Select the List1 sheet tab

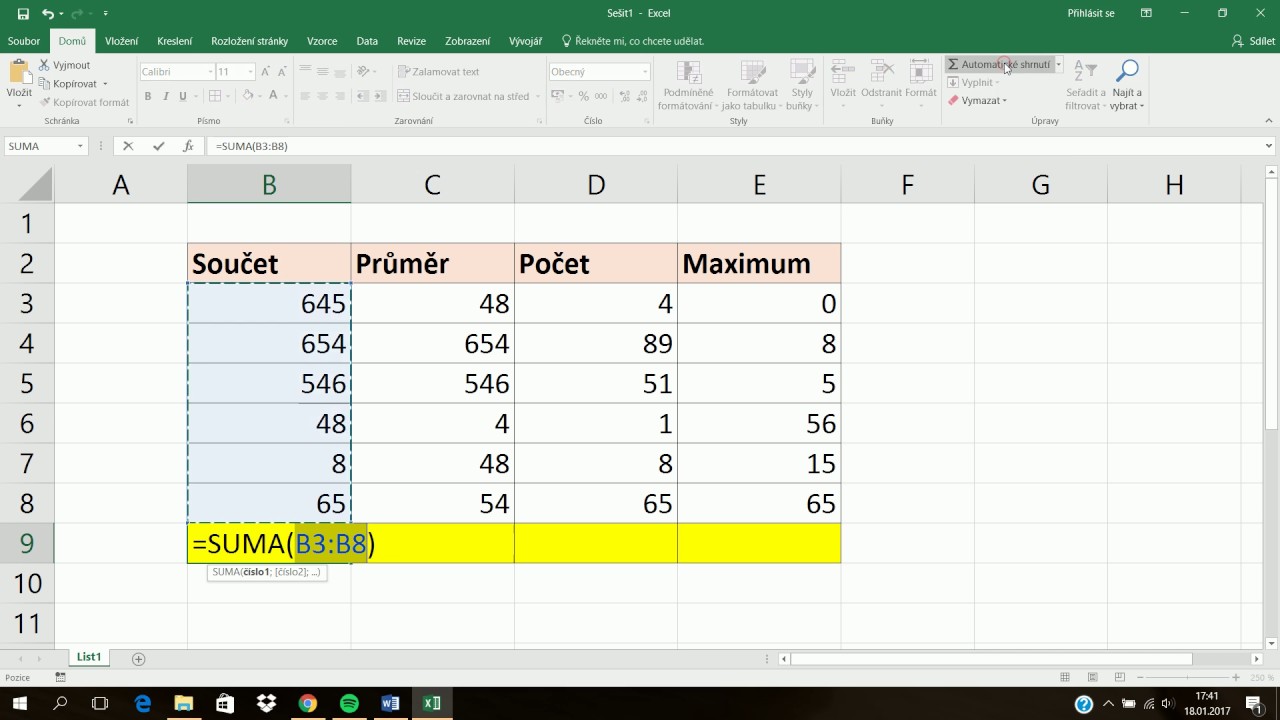point(89,657)
